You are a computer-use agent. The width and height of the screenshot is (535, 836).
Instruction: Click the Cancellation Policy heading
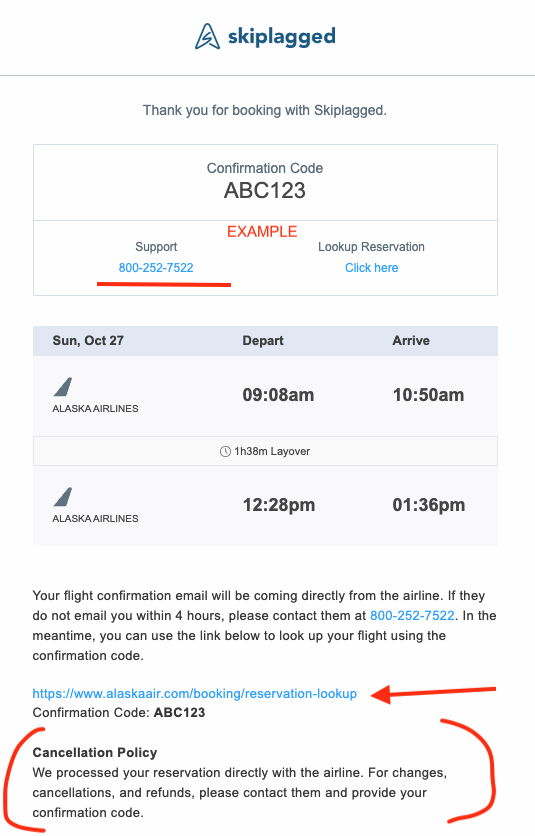pos(95,752)
